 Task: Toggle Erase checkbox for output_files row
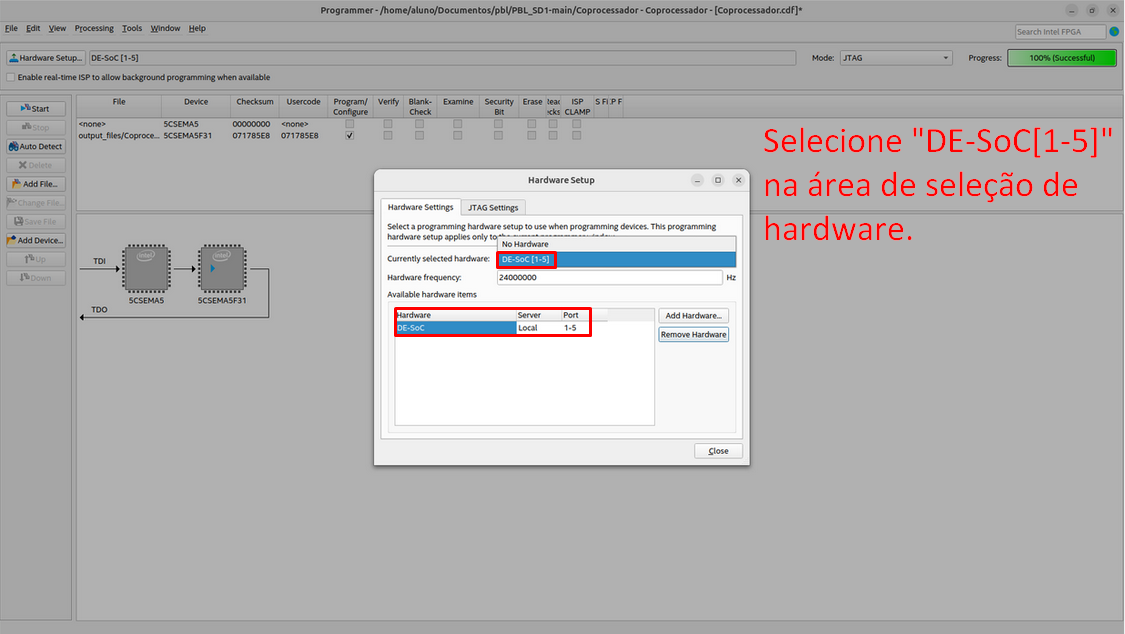point(532,136)
